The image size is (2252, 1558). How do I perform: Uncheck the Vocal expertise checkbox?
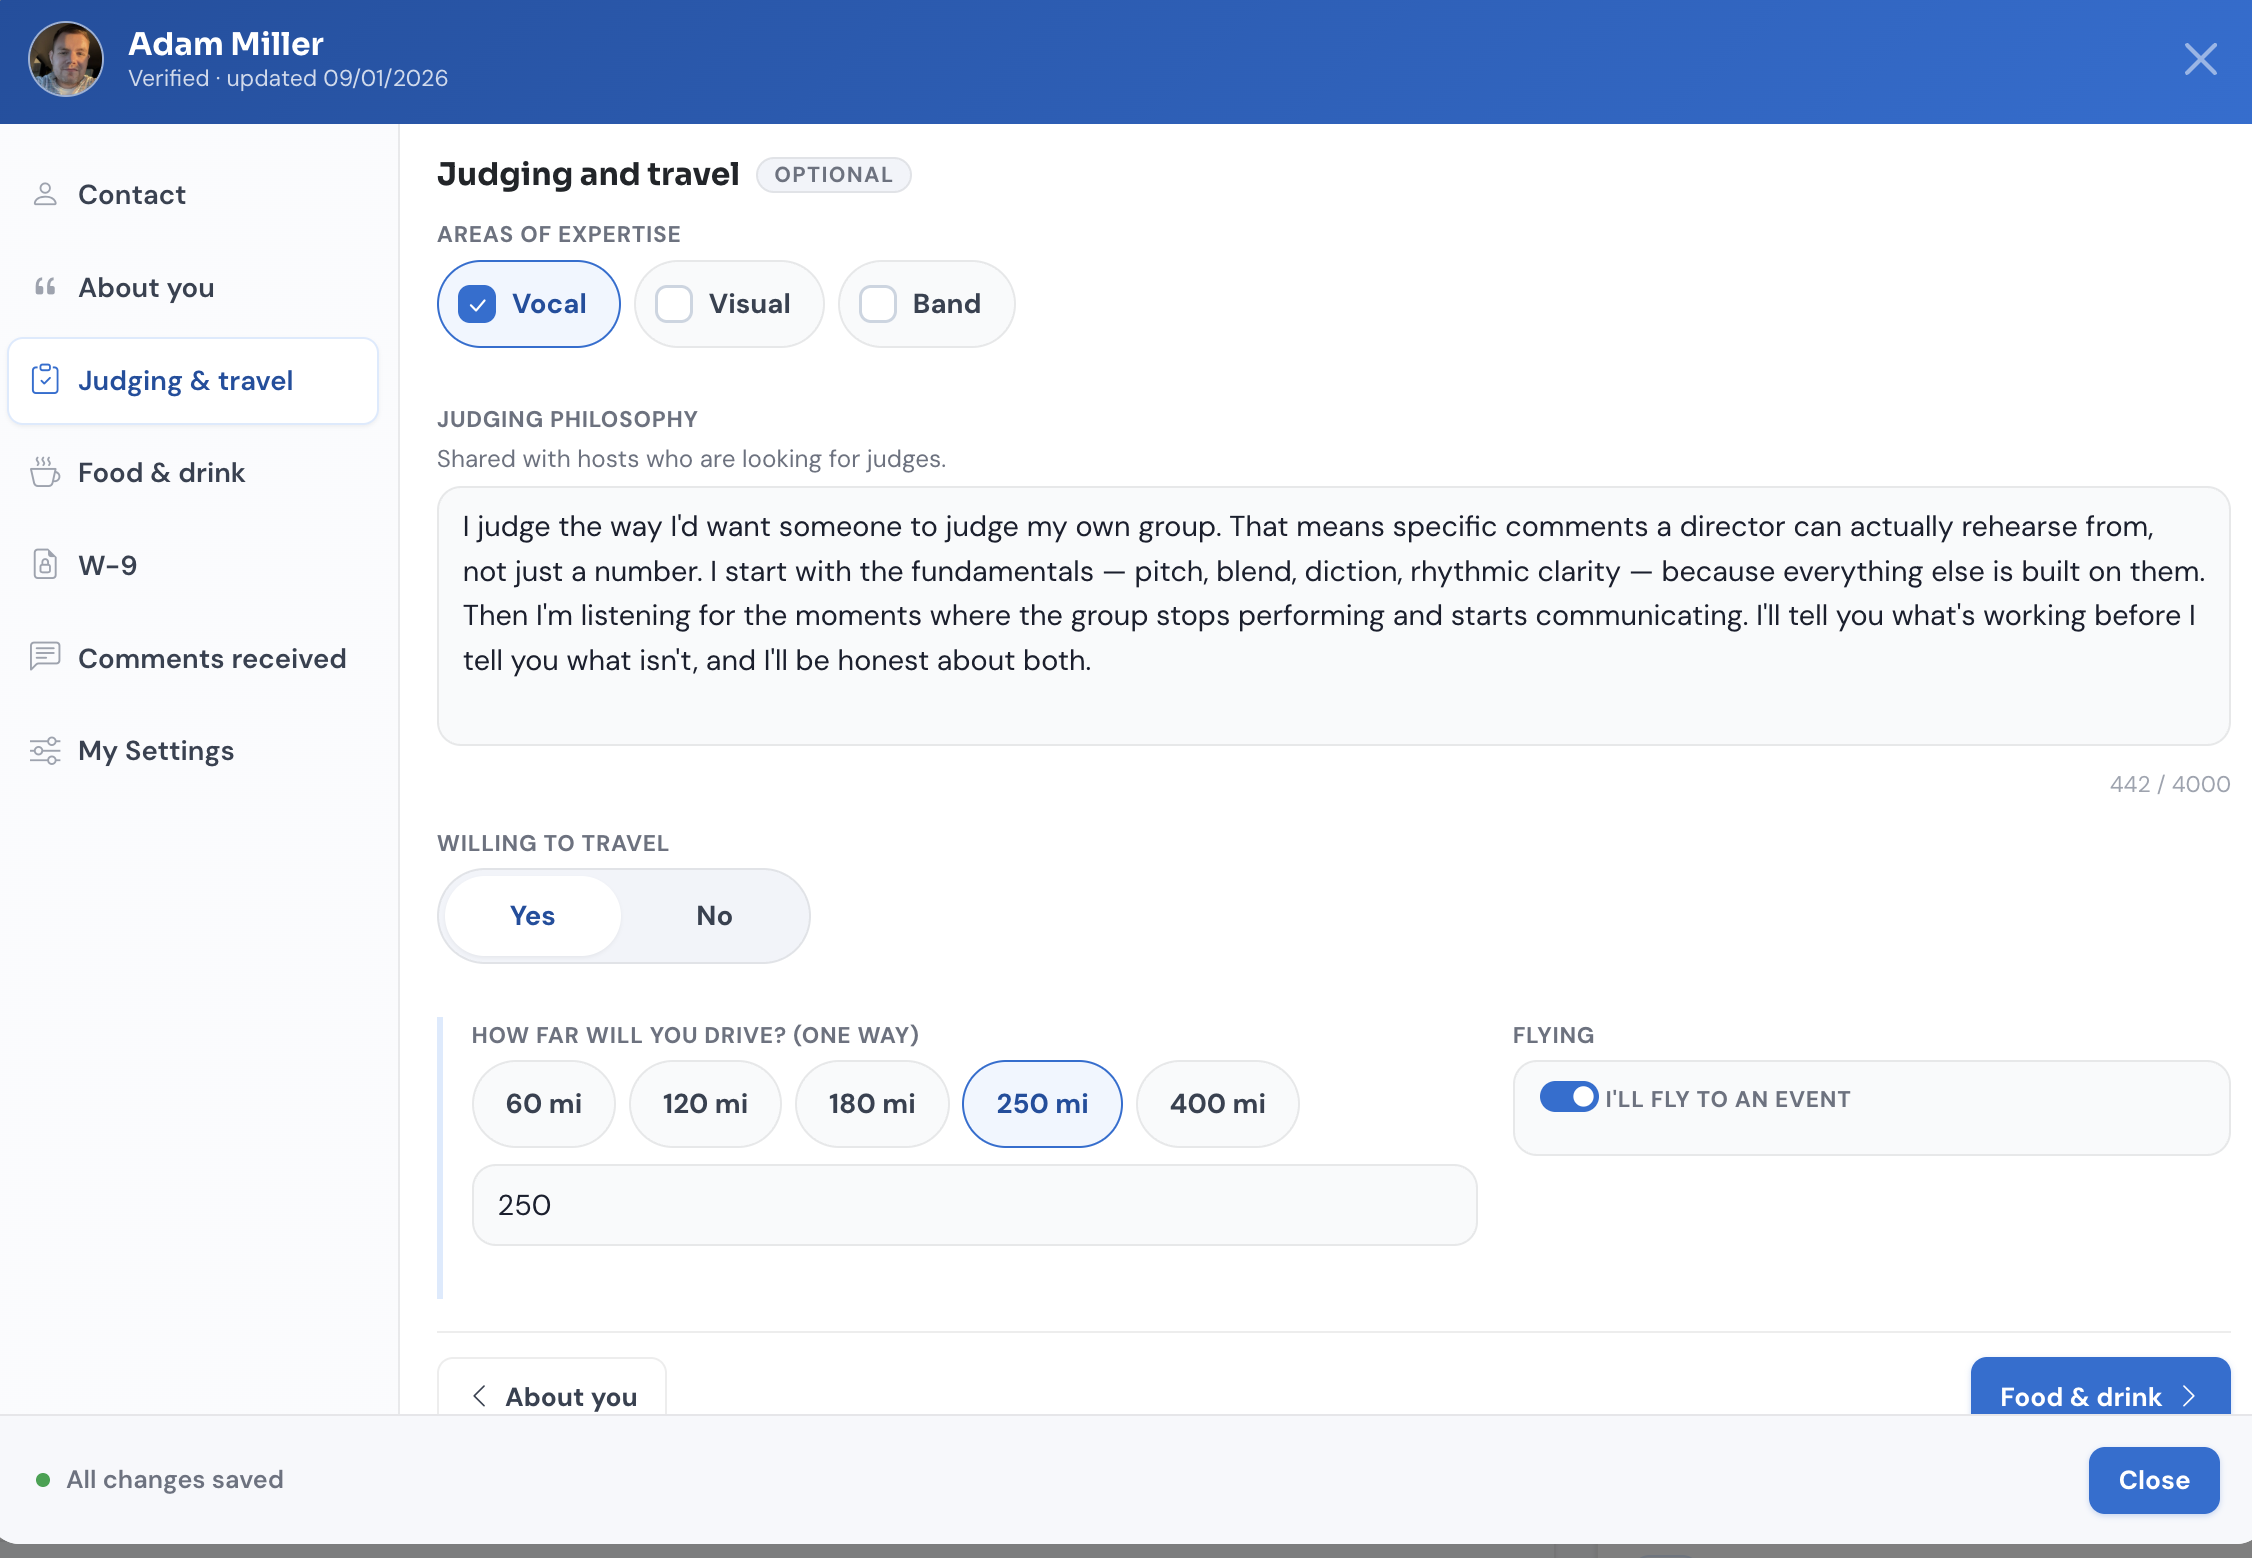477,304
